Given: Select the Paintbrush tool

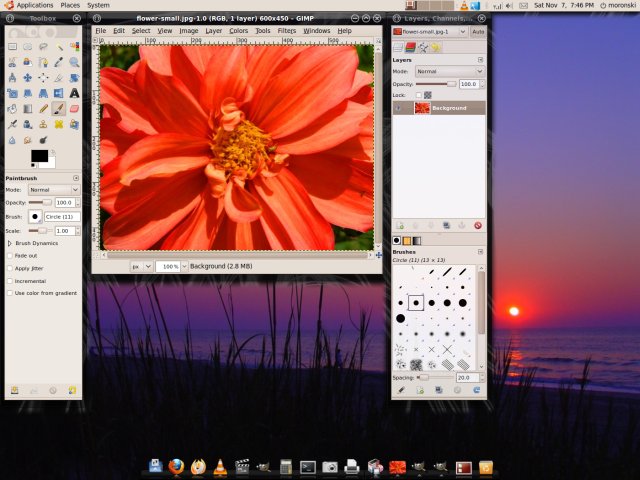Looking at the screenshot, I should 59,109.
